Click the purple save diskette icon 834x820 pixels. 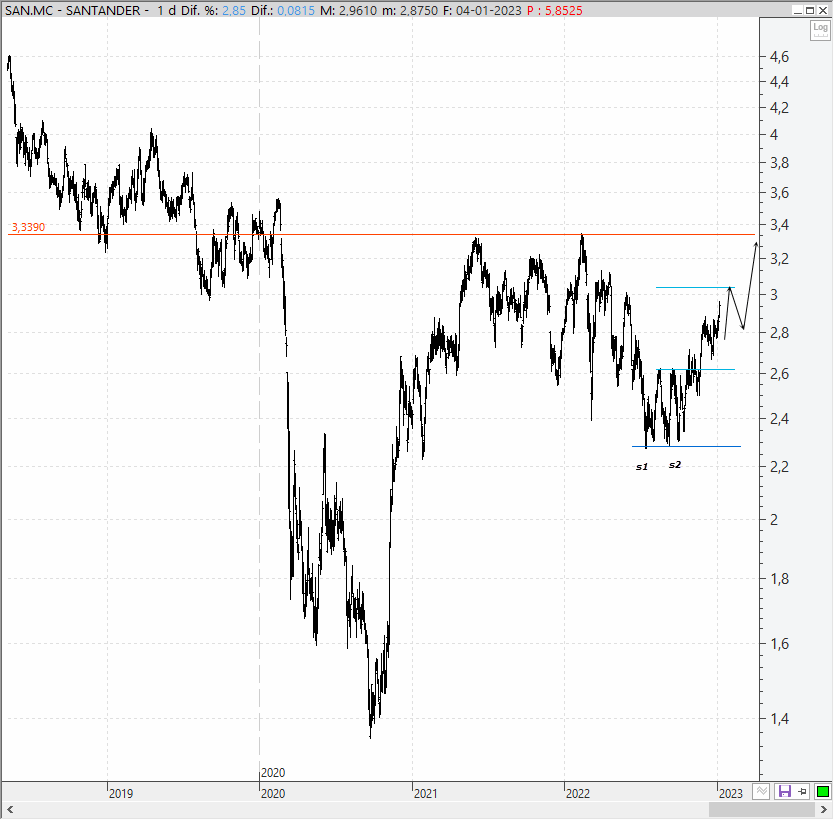click(785, 791)
